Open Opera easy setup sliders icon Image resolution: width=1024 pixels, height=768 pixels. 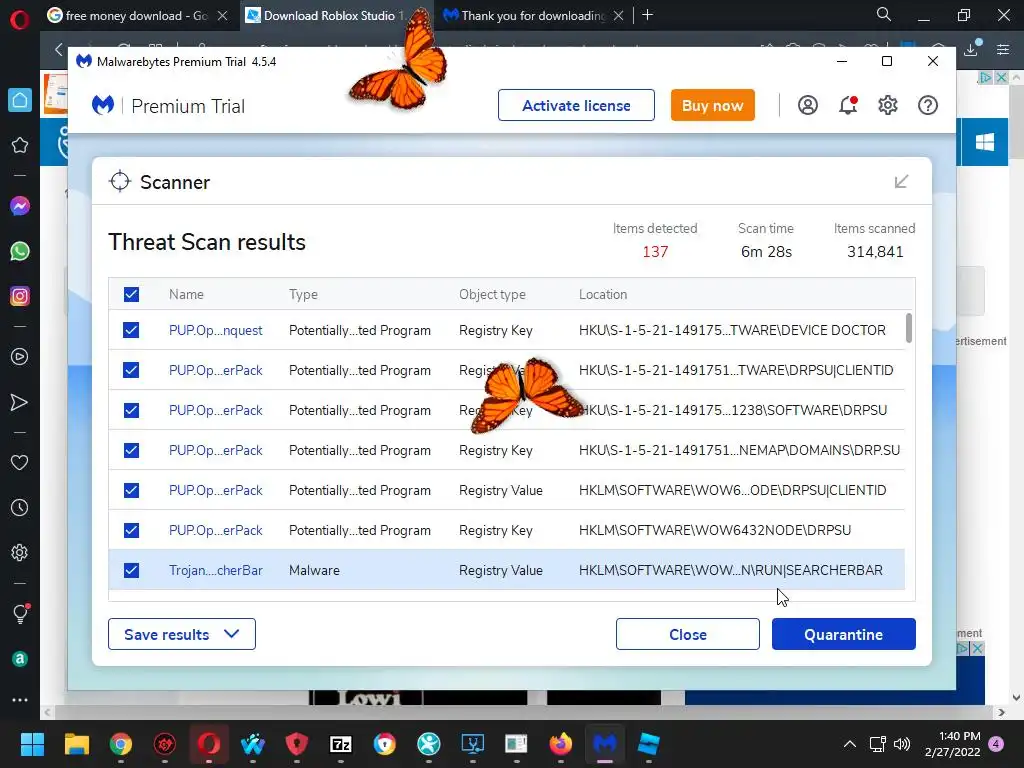pos(1003,49)
